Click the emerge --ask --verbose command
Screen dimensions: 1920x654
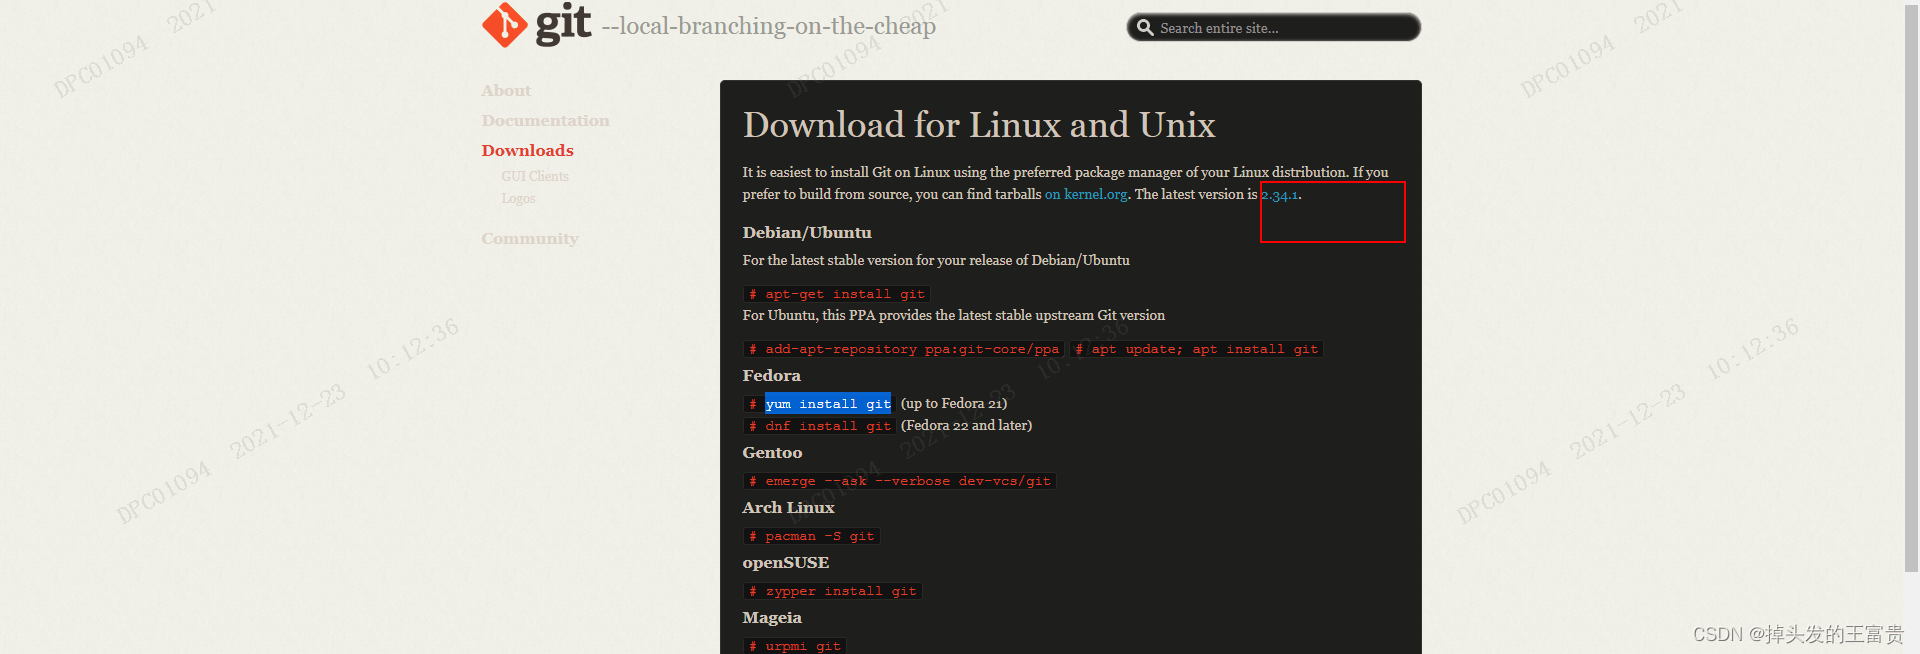pos(900,481)
